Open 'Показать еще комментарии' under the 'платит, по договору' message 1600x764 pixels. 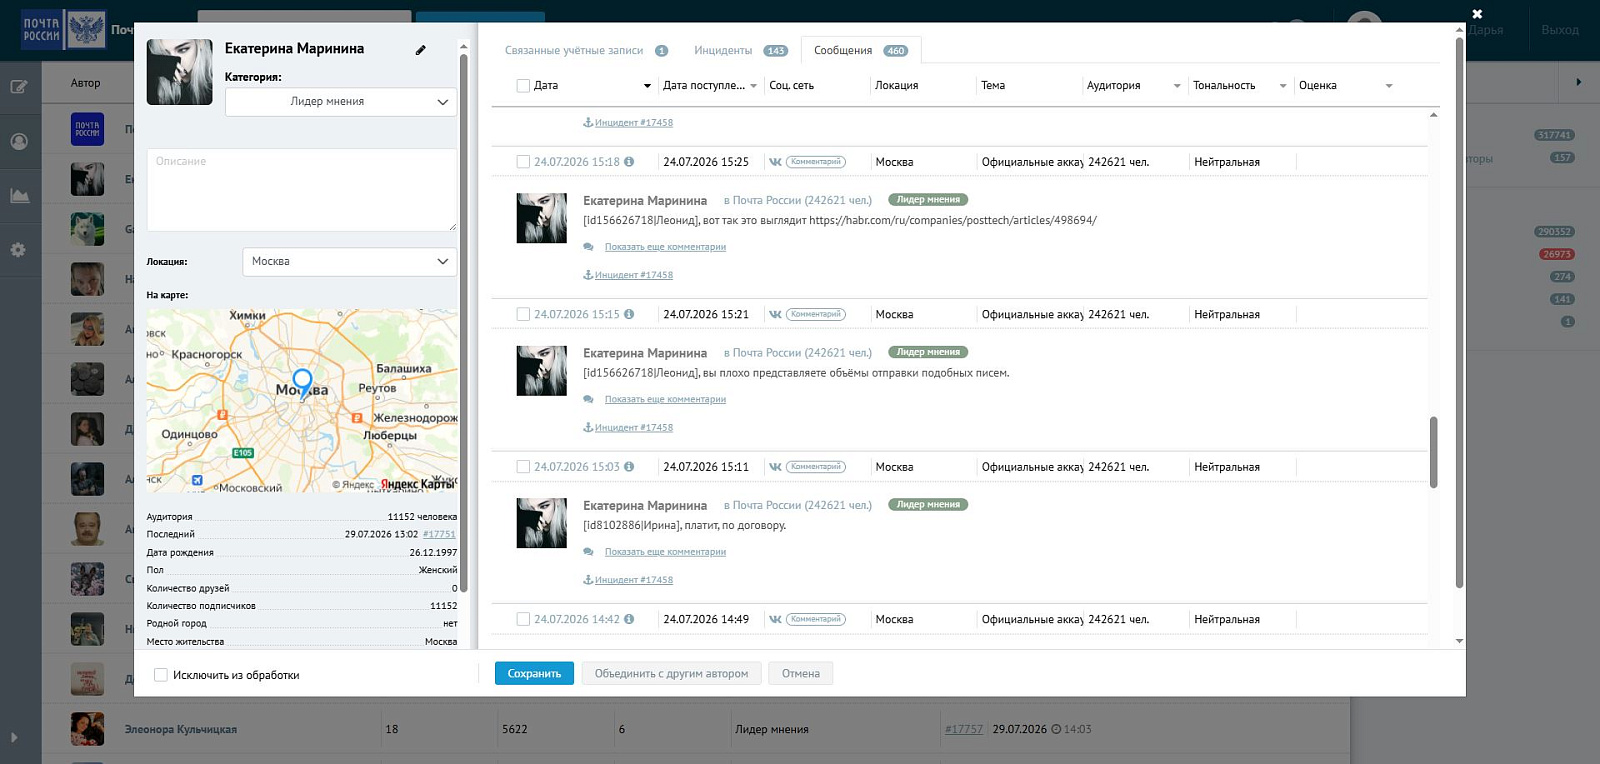tap(665, 552)
